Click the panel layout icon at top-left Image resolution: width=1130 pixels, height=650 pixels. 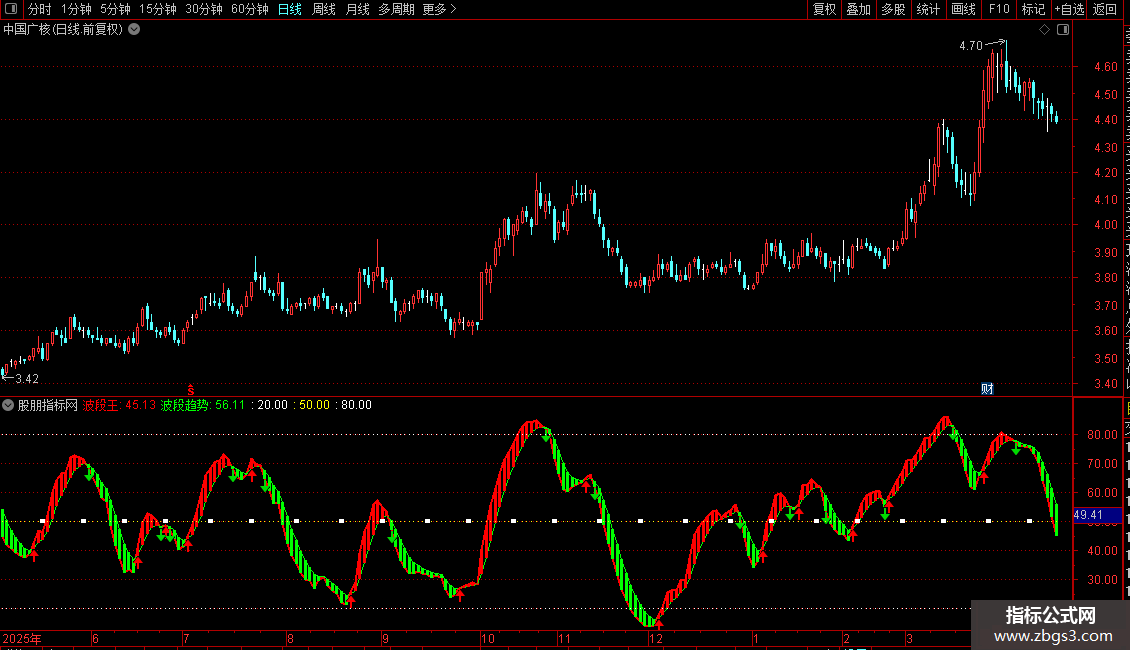11,9
